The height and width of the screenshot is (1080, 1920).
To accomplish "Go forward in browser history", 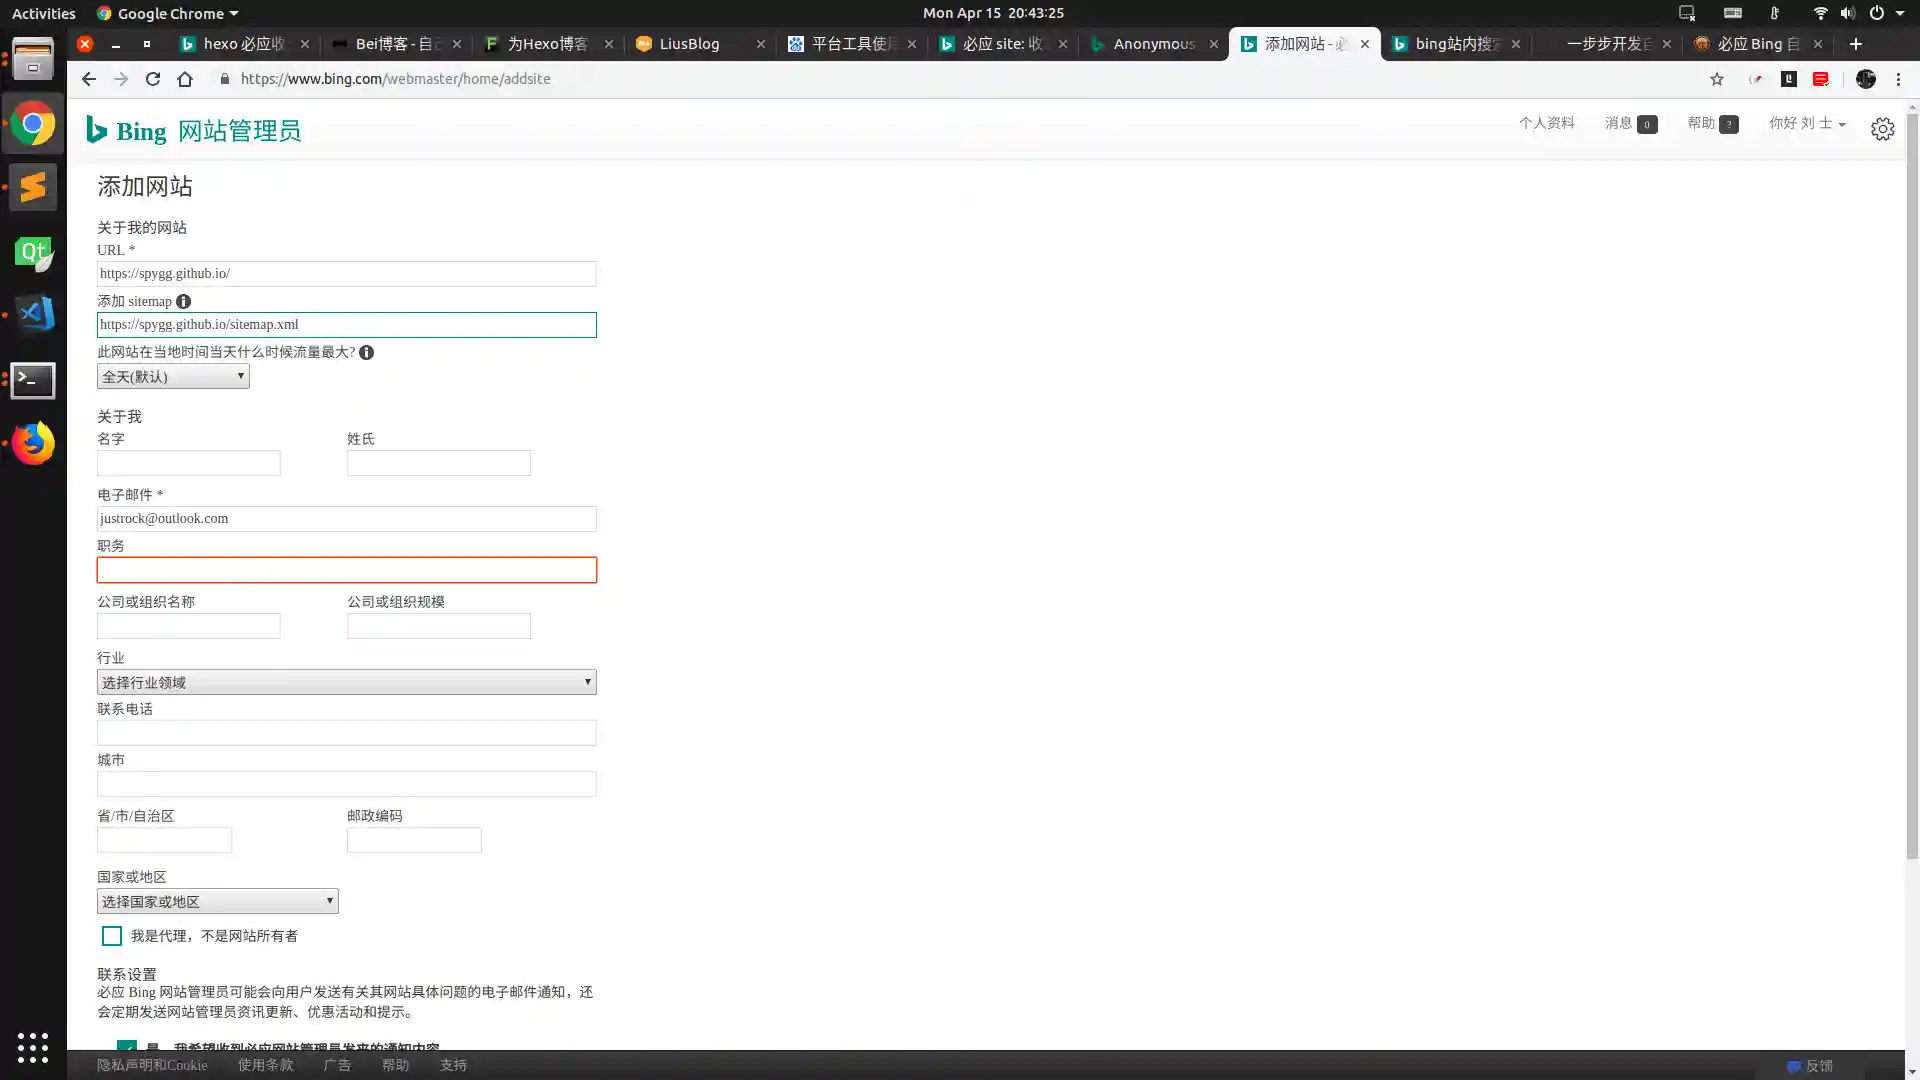I will pyautogui.click(x=121, y=79).
